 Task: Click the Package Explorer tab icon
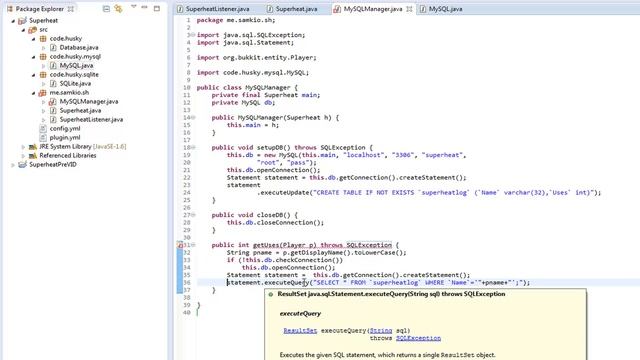(10, 9)
